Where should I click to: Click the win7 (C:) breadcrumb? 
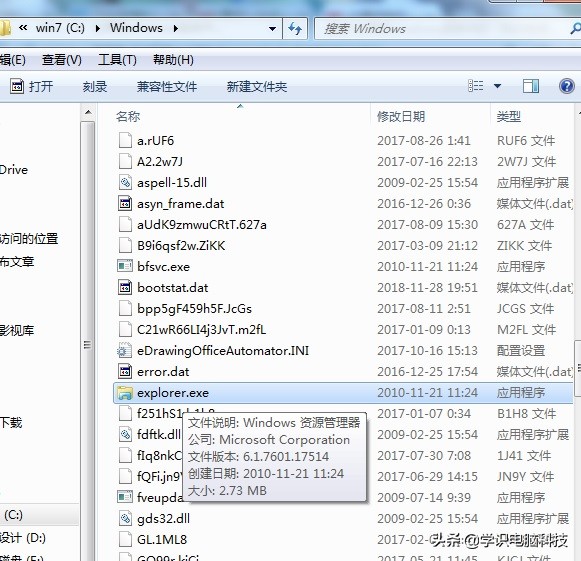(60, 28)
